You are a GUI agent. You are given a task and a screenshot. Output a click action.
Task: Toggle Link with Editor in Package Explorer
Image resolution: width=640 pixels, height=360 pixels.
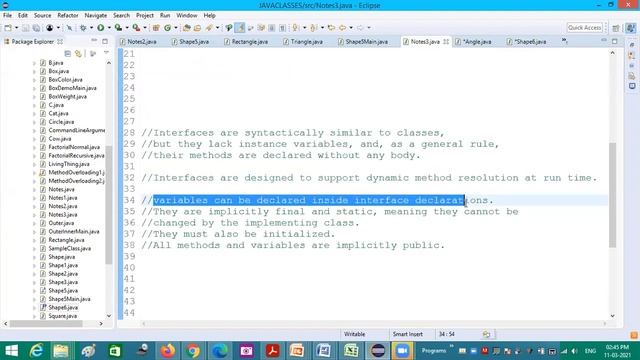(78, 54)
